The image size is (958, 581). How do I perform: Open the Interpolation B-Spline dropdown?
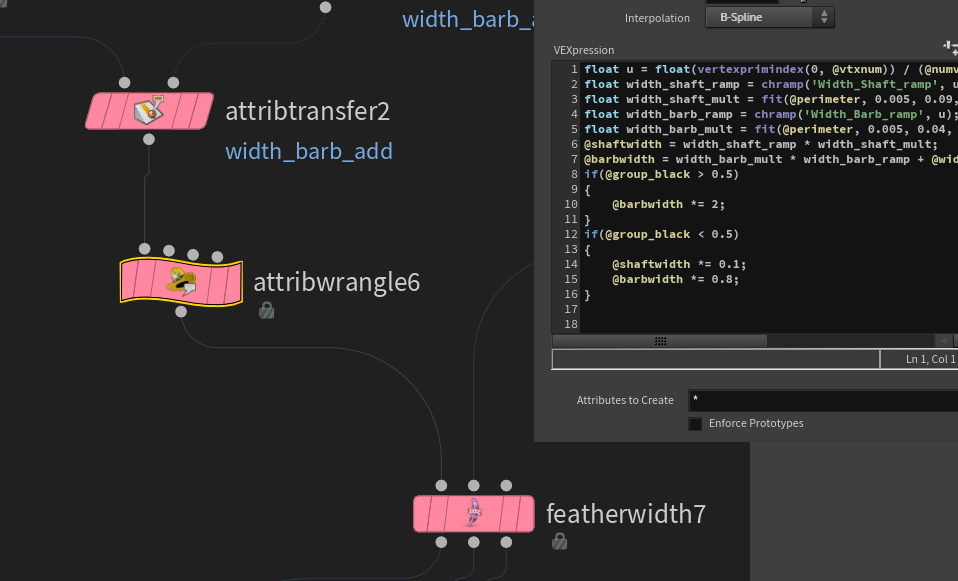pos(769,17)
